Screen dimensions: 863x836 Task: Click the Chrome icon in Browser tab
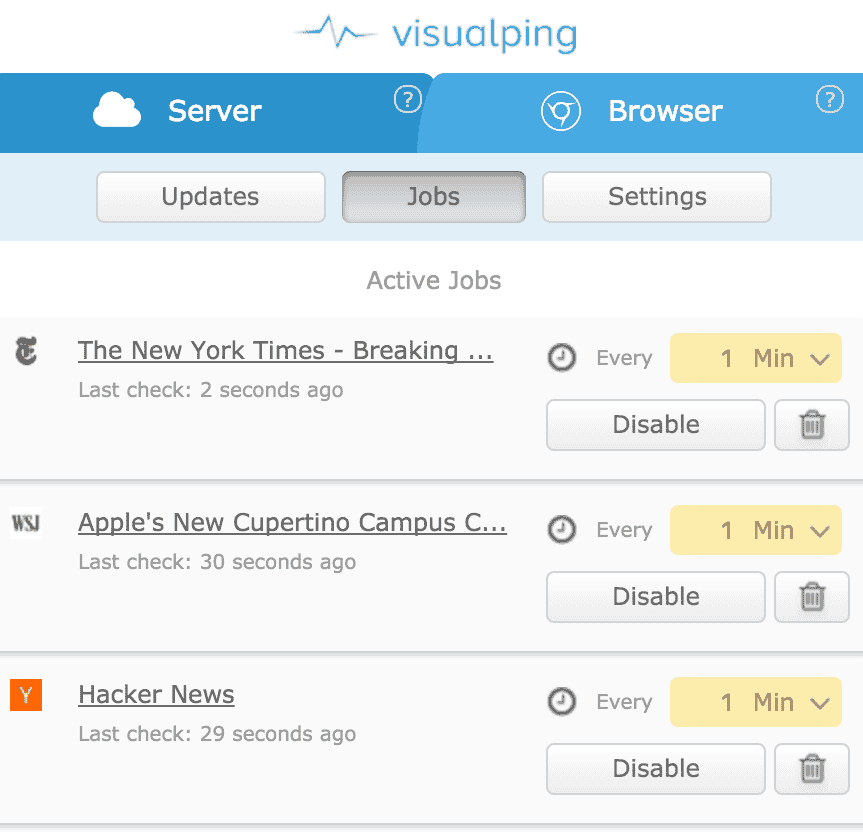pos(560,111)
